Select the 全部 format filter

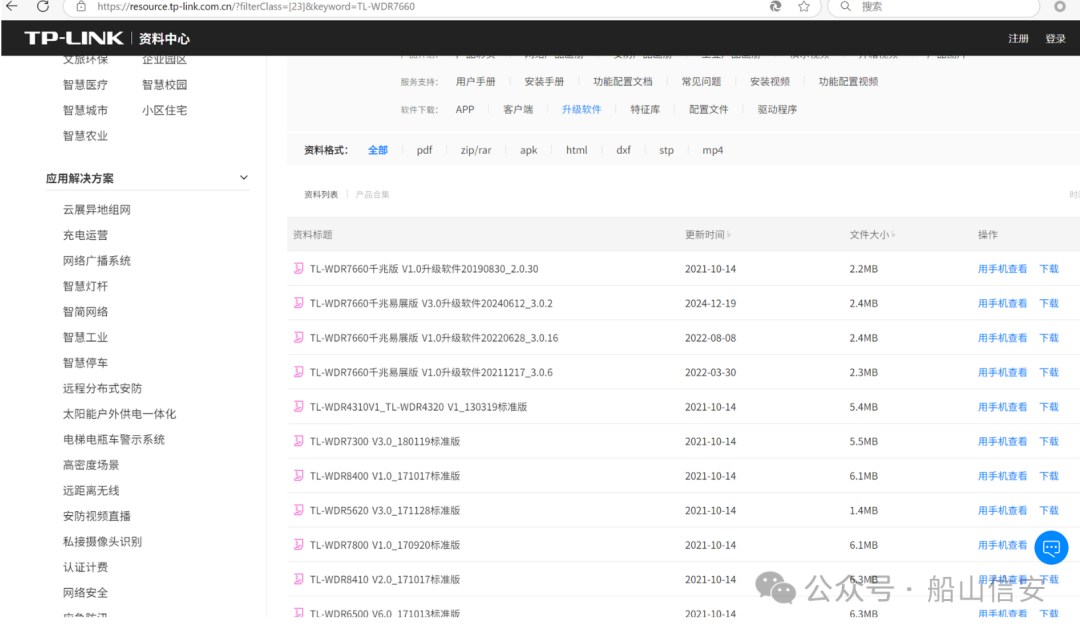377,150
